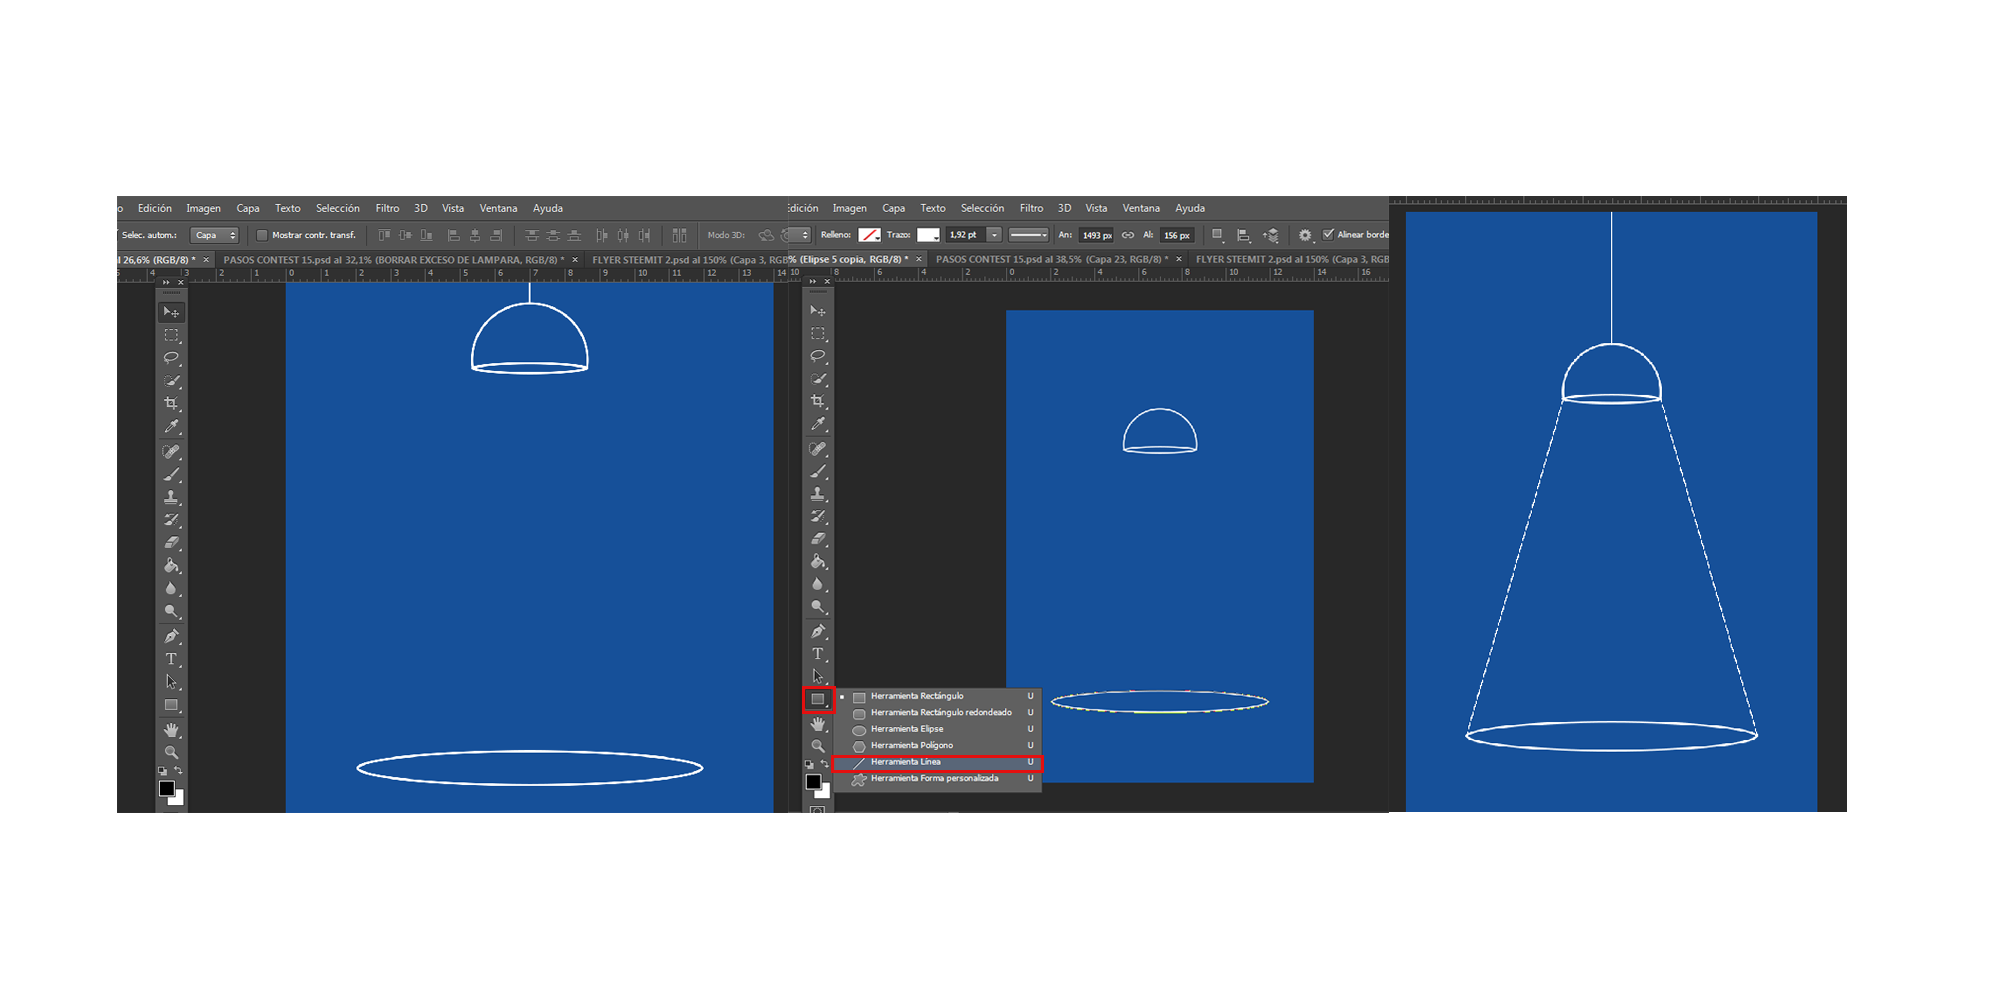Select Blur tool in left window toolbar
Image resolution: width=2000 pixels, height=1000 pixels.
(x=171, y=589)
